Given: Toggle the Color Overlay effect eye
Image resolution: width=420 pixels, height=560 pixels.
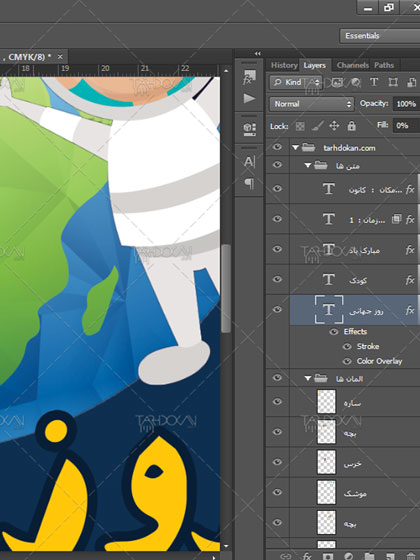Looking at the screenshot, I should pyautogui.click(x=347, y=361).
